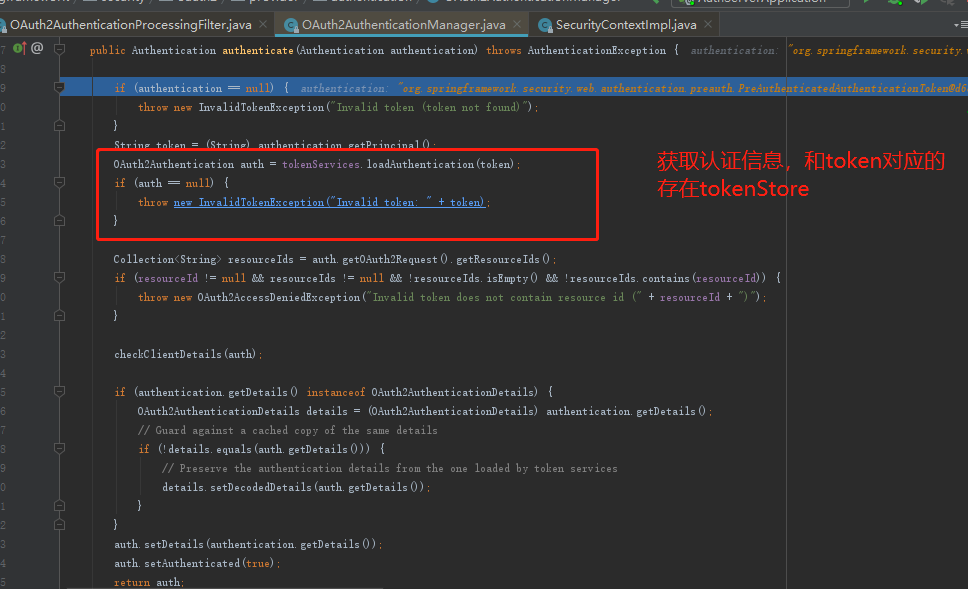Click 'loadAuthentication(token)' method call
The width and height of the screenshot is (968, 589).
[440, 164]
